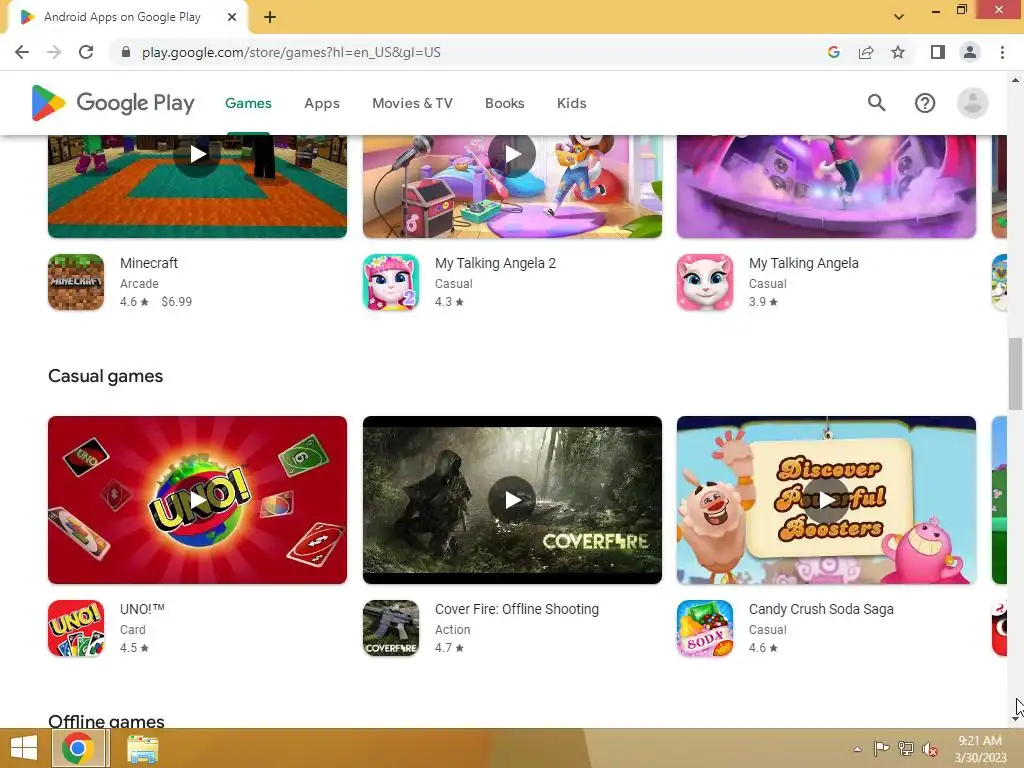Open the My Talking Angela app icon

coord(705,282)
